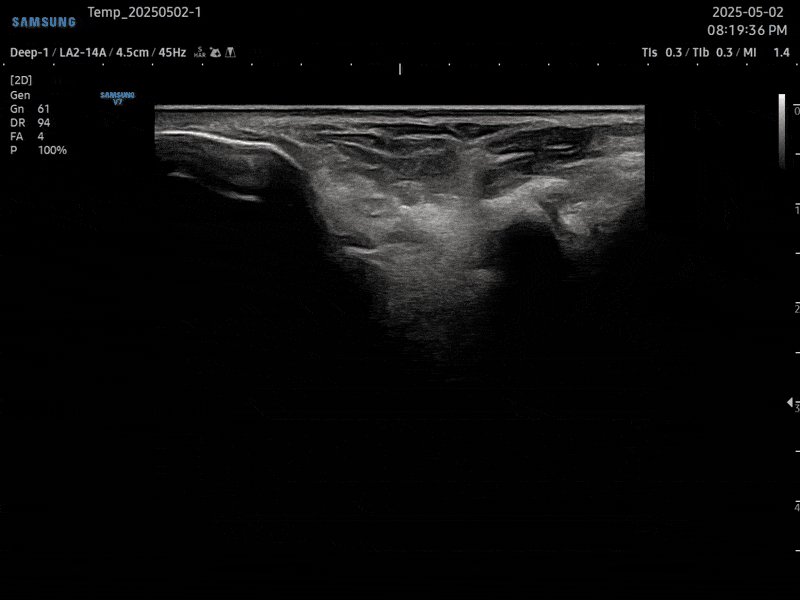
Task: Click the patient ID Temp_20250502-1
Action: [x=144, y=12]
